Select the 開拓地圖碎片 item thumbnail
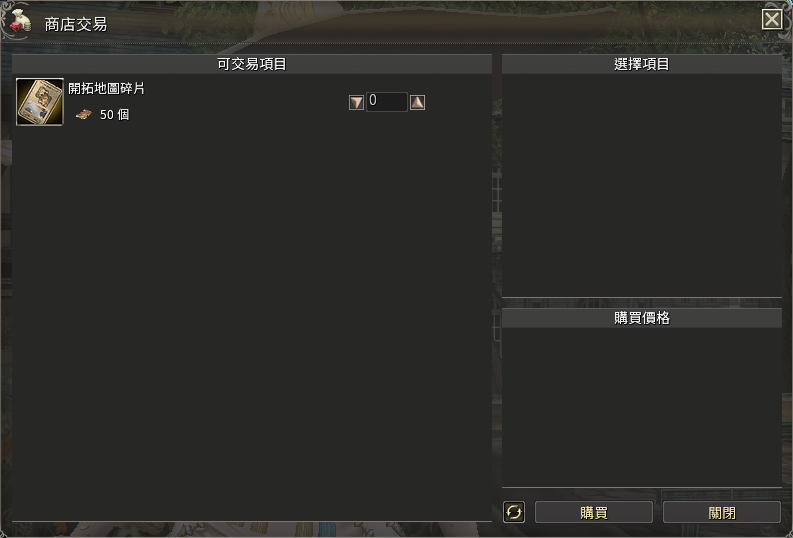 tap(39, 101)
